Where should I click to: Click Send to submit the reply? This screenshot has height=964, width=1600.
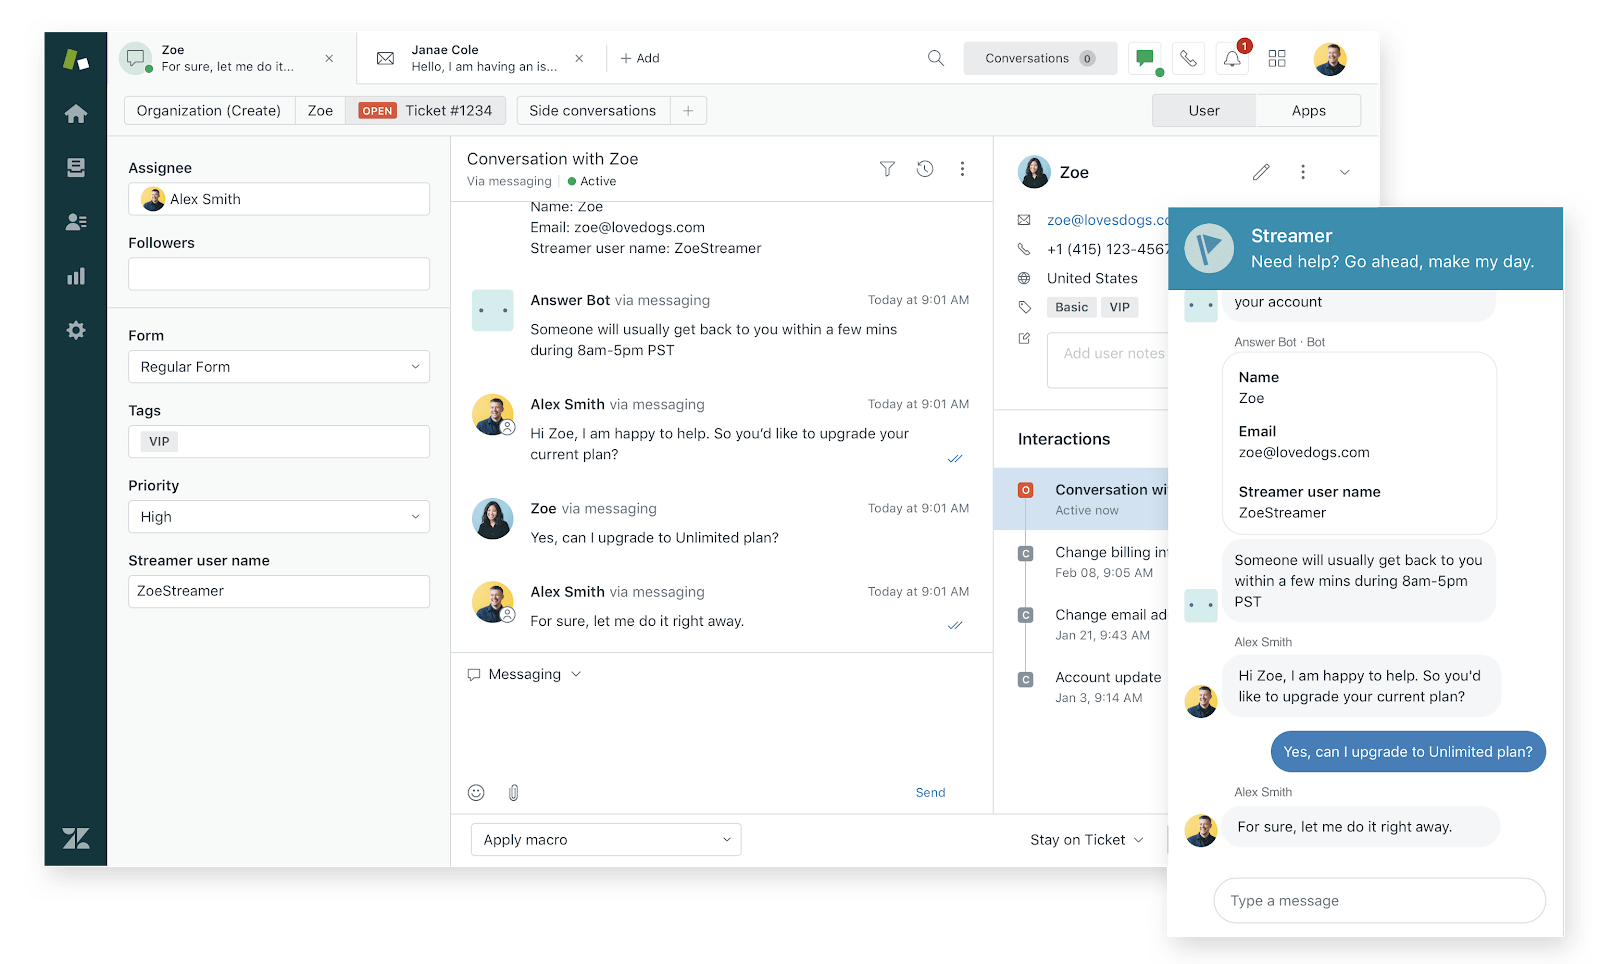point(929,792)
